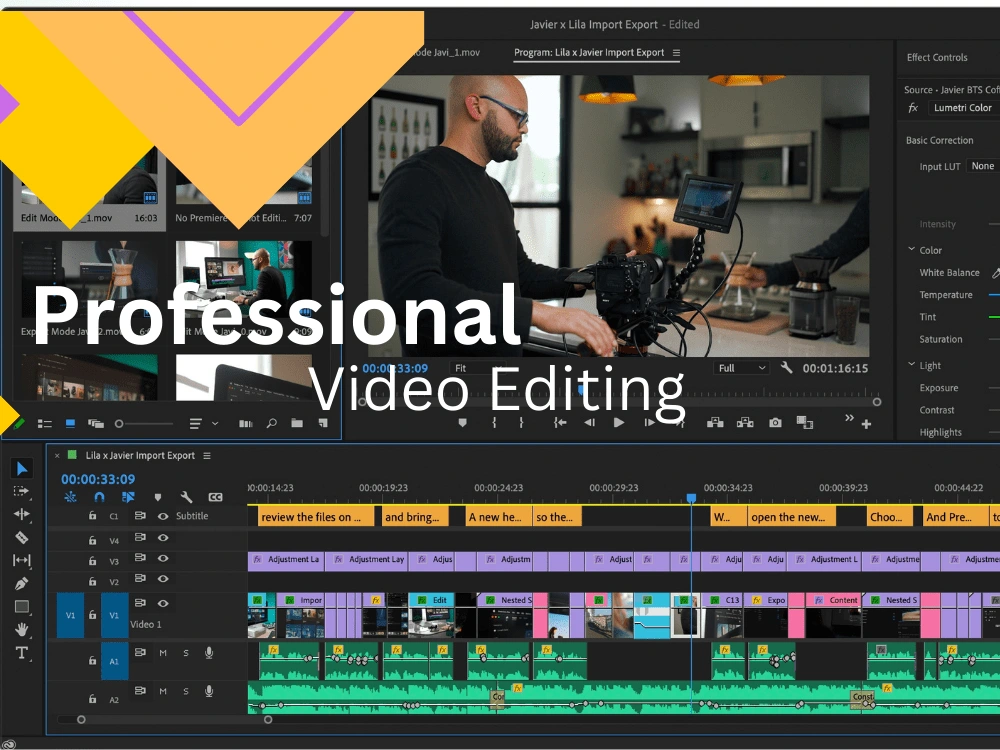Hide the Subtitle C1 track eye
1000x750 pixels.
point(163,516)
